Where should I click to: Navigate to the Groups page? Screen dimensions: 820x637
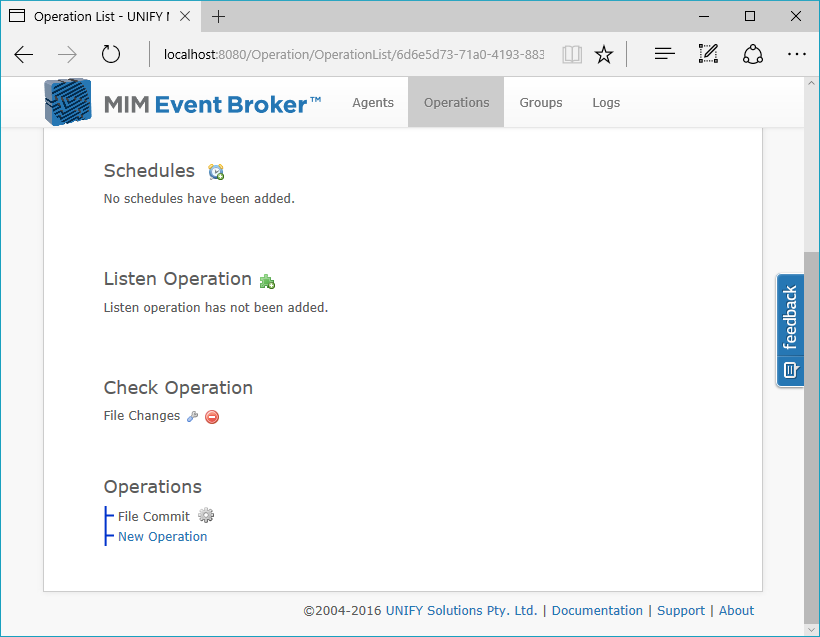click(541, 103)
